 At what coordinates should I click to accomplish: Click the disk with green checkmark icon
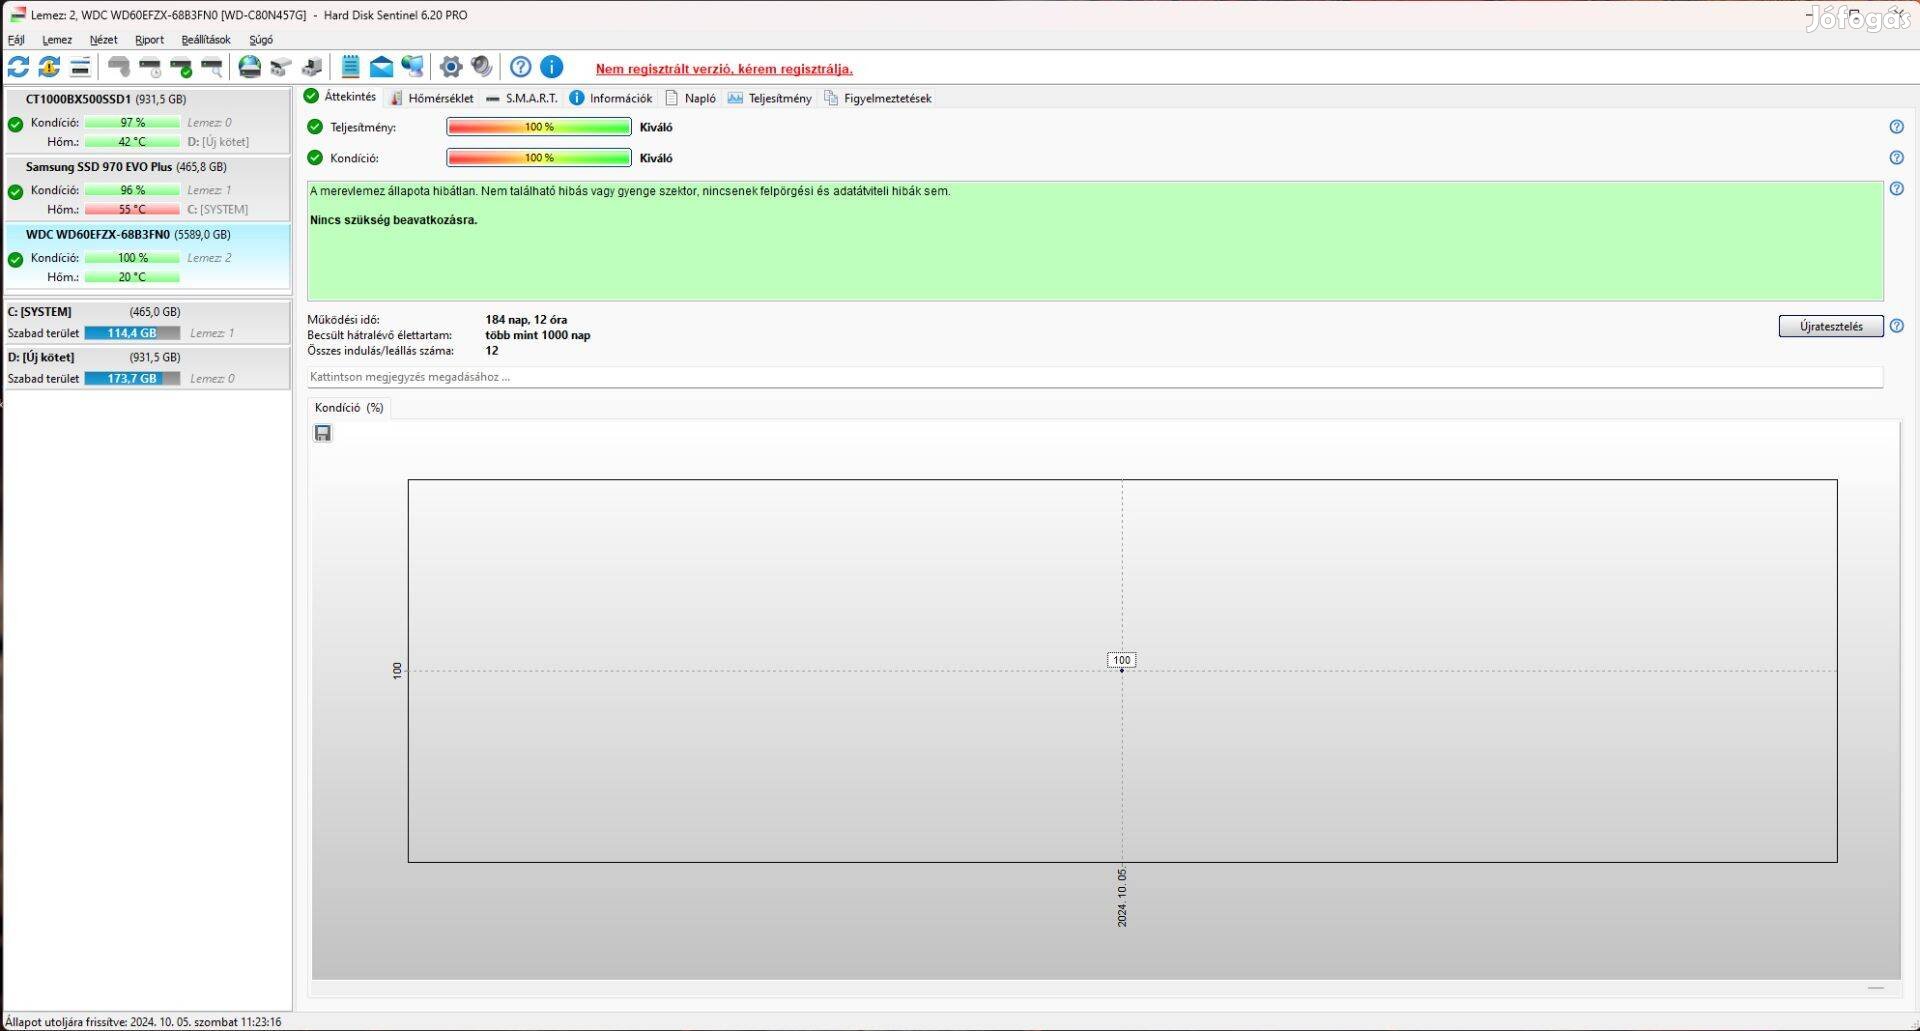tap(181, 67)
